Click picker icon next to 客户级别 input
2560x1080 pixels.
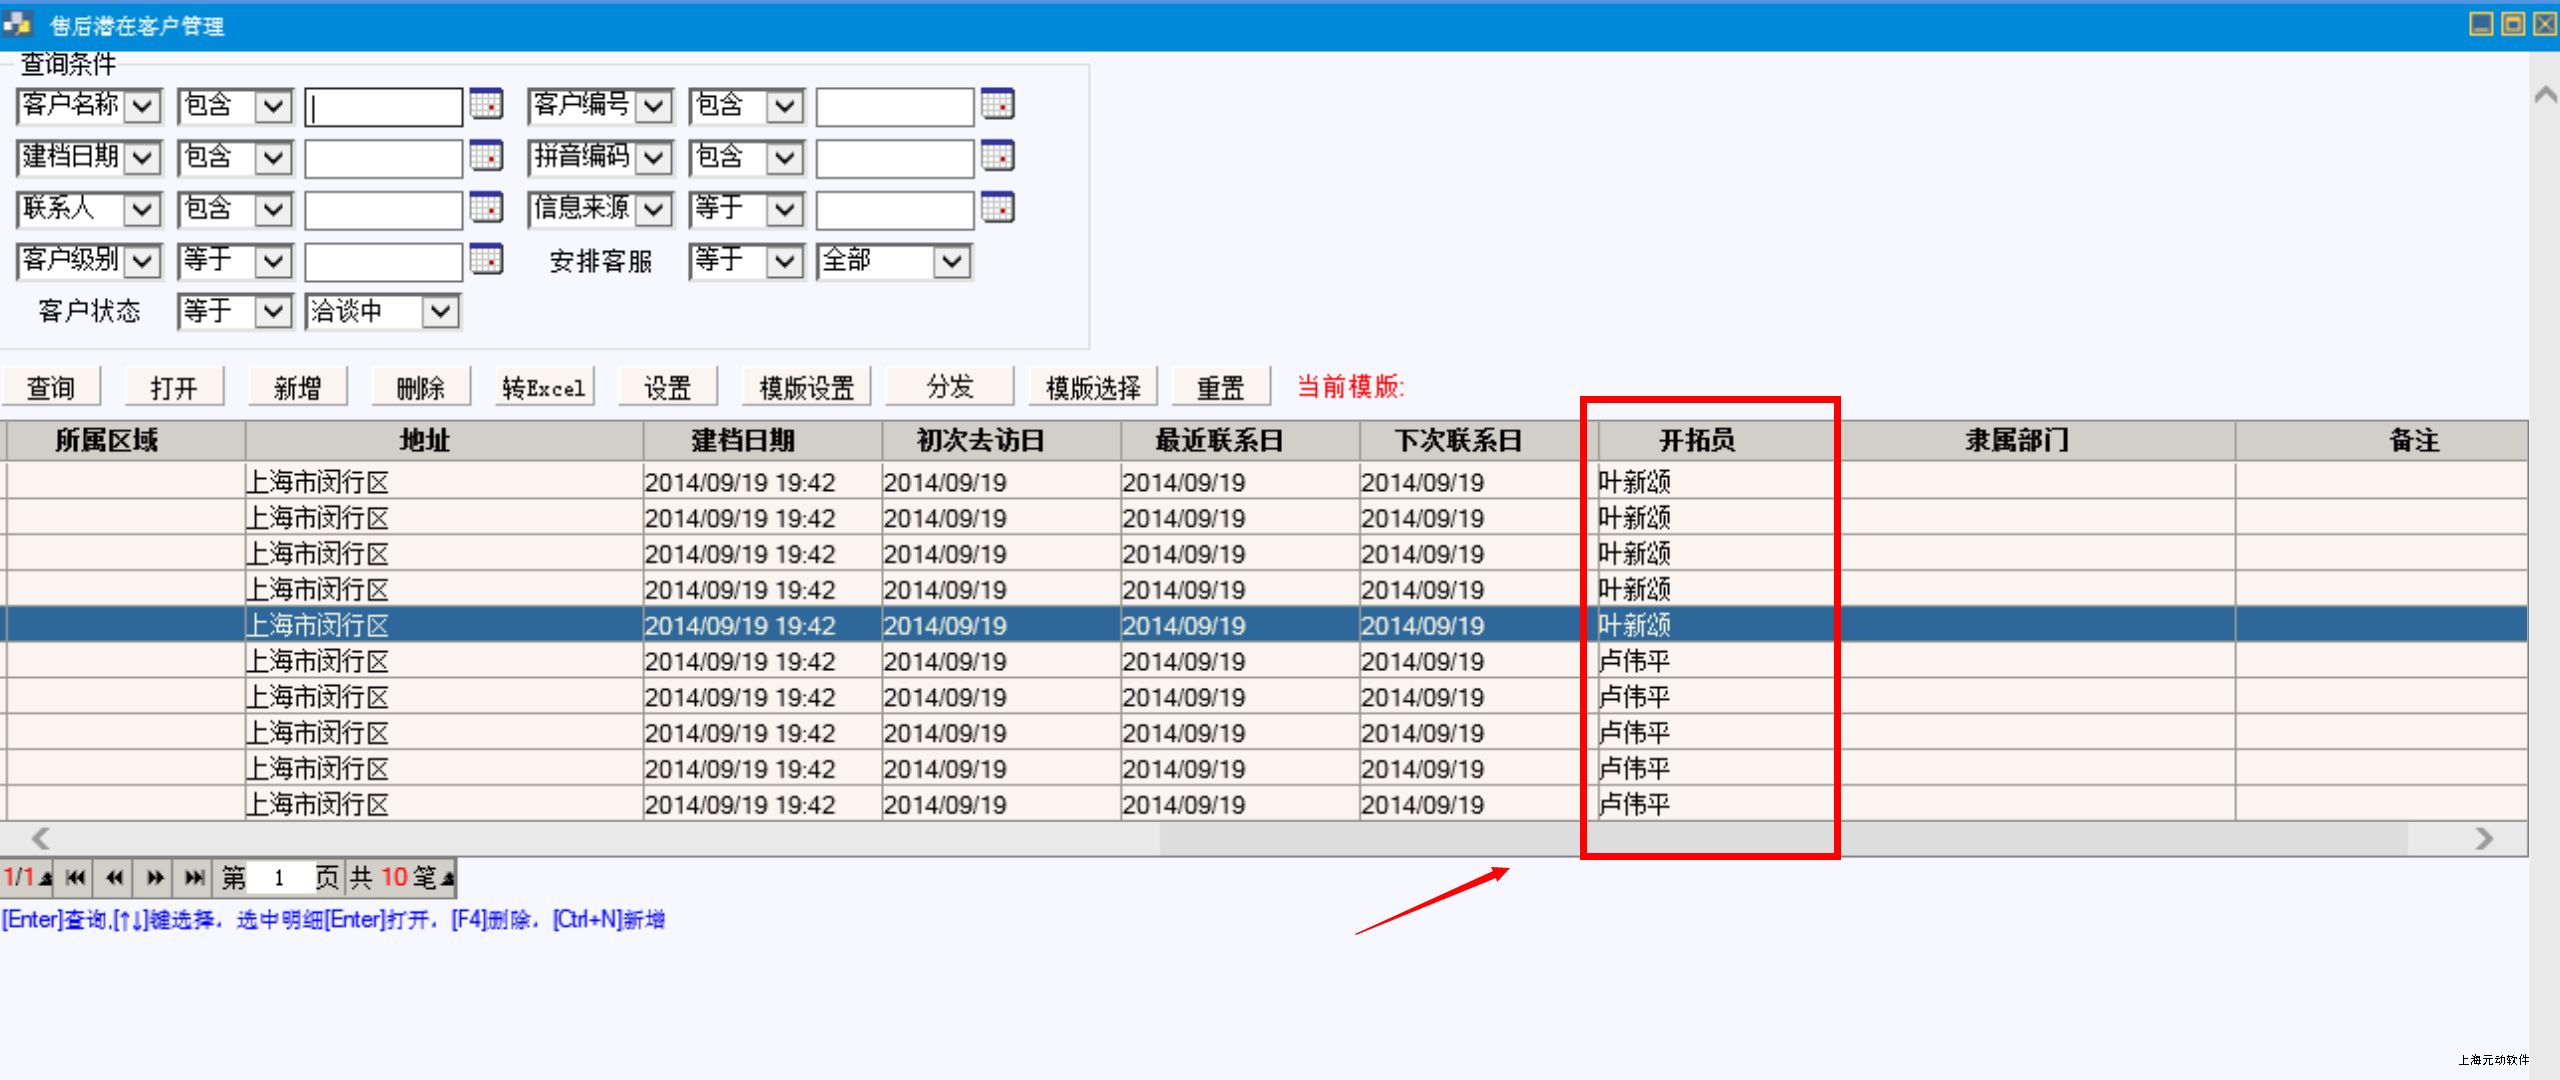(x=486, y=260)
